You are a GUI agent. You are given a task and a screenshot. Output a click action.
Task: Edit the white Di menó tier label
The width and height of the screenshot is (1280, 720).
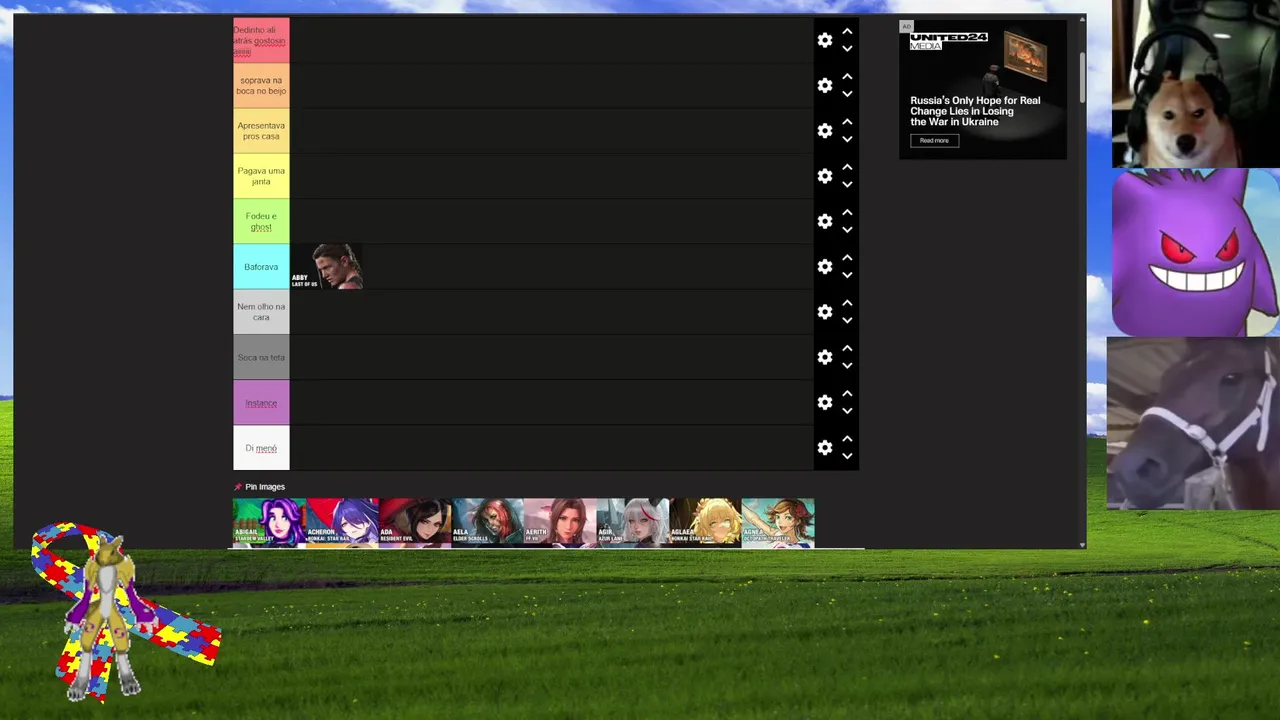[x=261, y=448]
